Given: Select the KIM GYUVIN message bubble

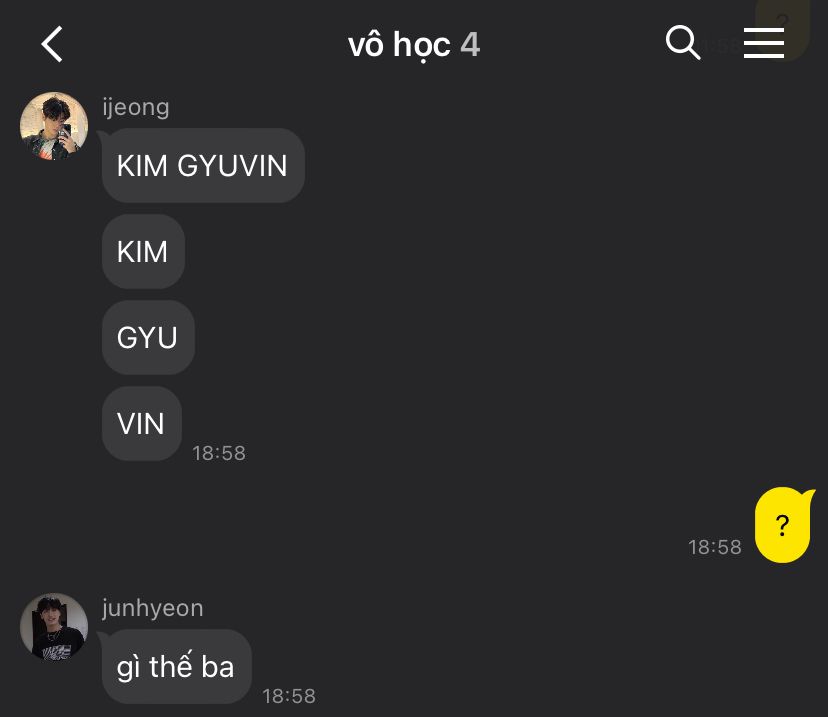Looking at the screenshot, I should point(203,165).
